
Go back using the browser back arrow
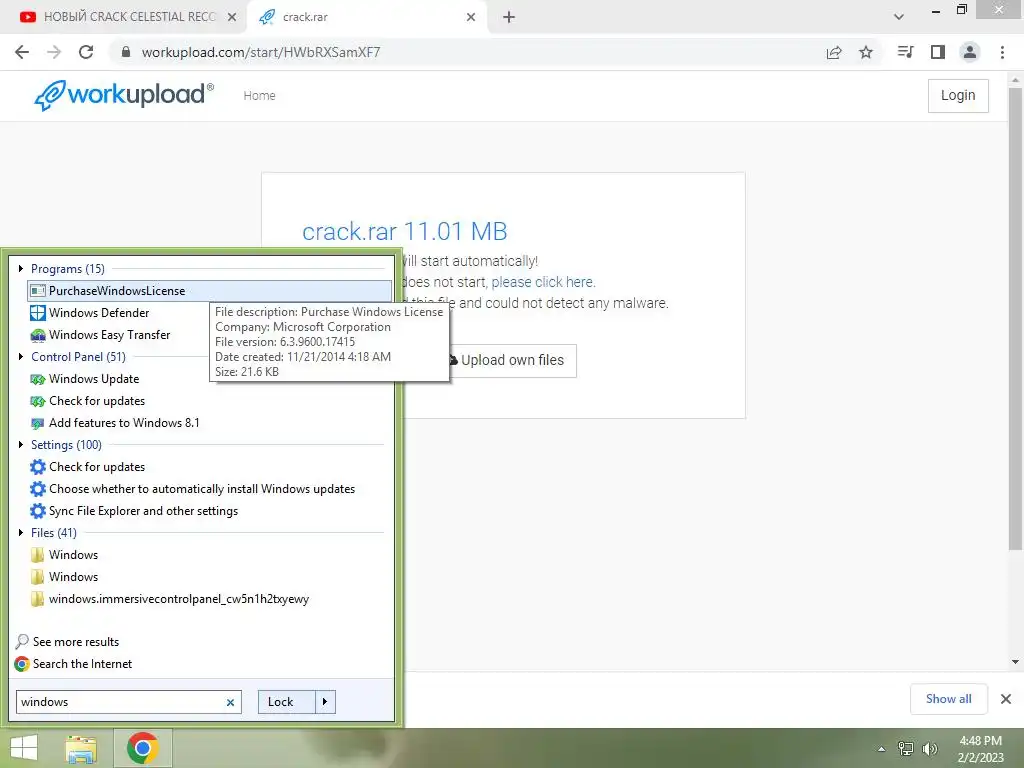coord(22,52)
